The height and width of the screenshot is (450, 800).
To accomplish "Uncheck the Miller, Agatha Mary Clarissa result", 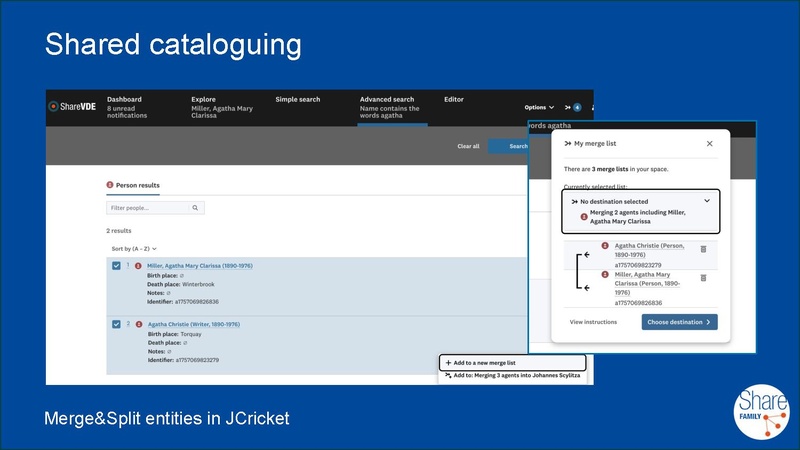I will coord(116,266).
